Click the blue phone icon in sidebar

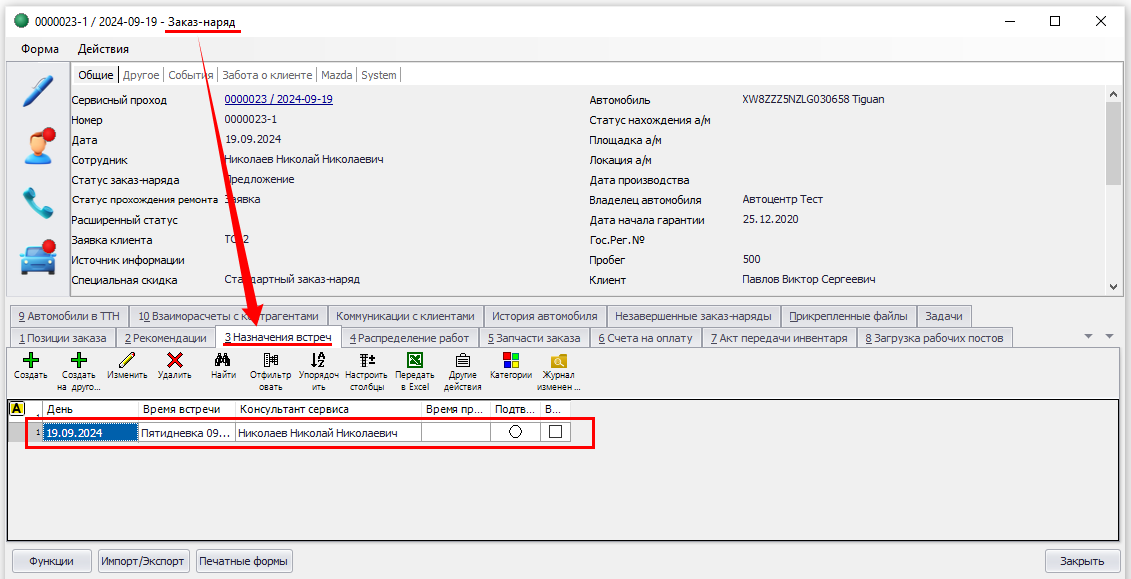38,203
